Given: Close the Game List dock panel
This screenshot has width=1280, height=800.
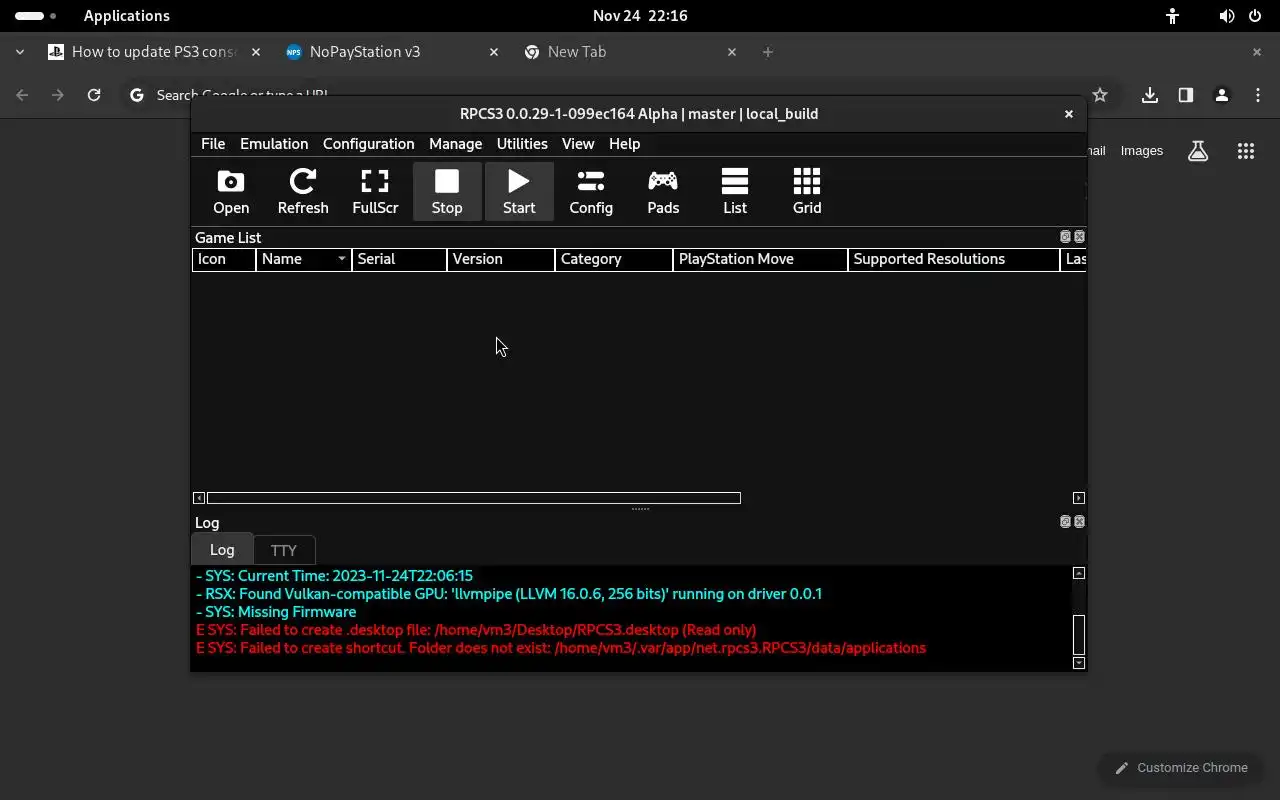Looking at the screenshot, I should click(1079, 237).
